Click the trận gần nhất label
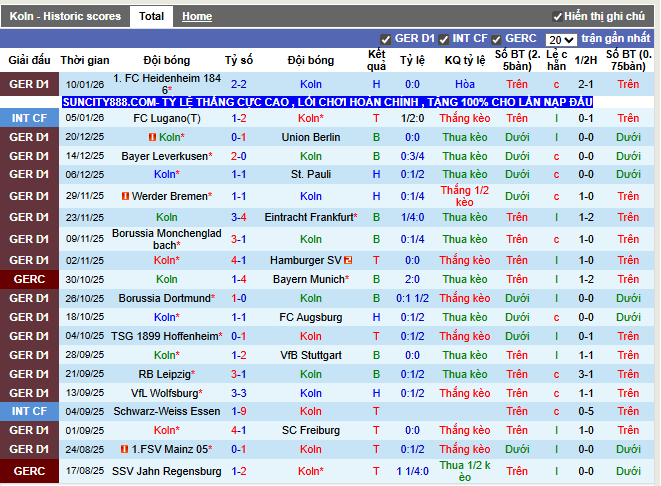The height and width of the screenshot is (486, 661). click(x=616, y=38)
